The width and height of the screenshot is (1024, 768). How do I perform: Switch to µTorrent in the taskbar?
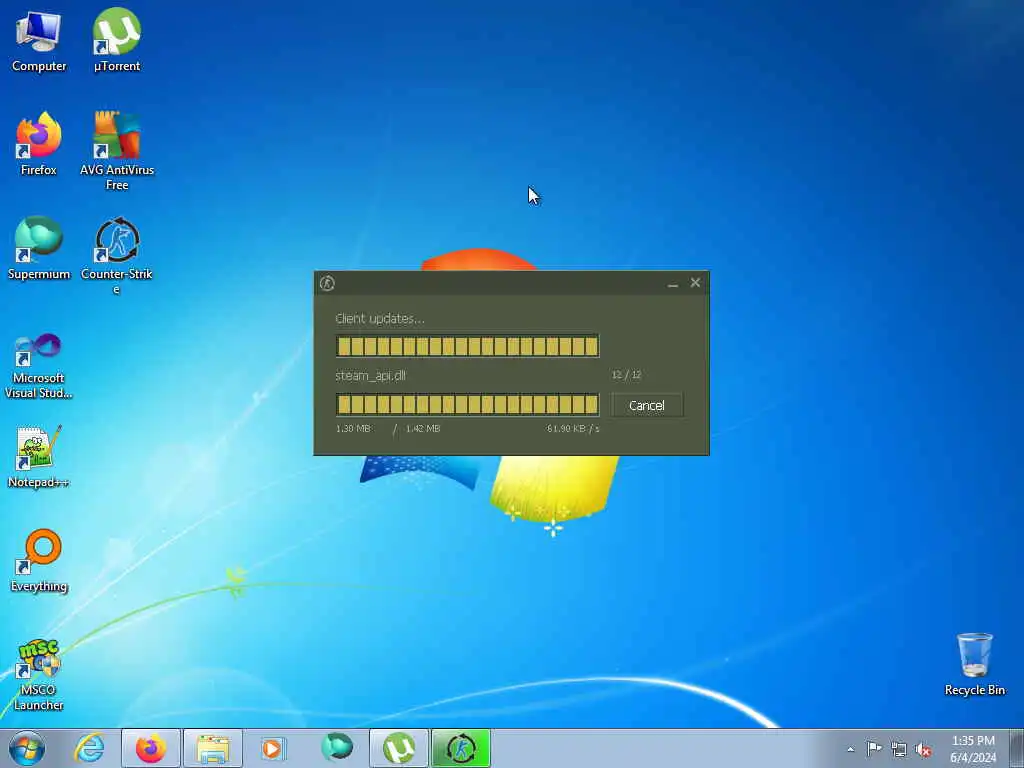tap(399, 748)
